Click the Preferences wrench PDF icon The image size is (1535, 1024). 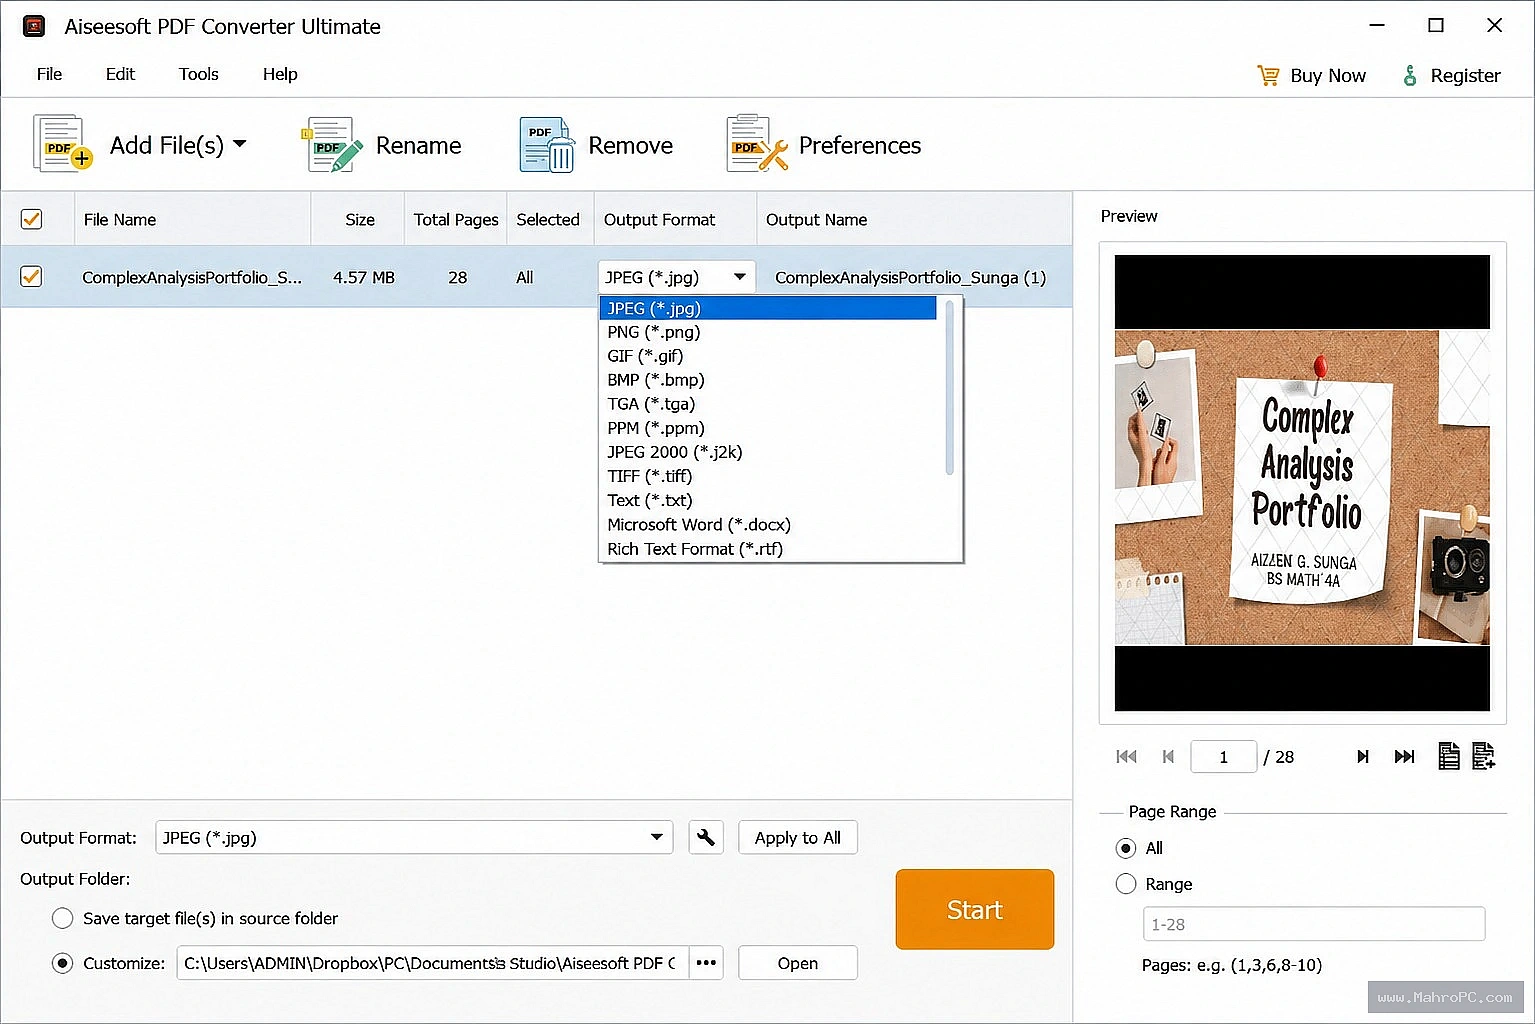[x=757, y=143]
